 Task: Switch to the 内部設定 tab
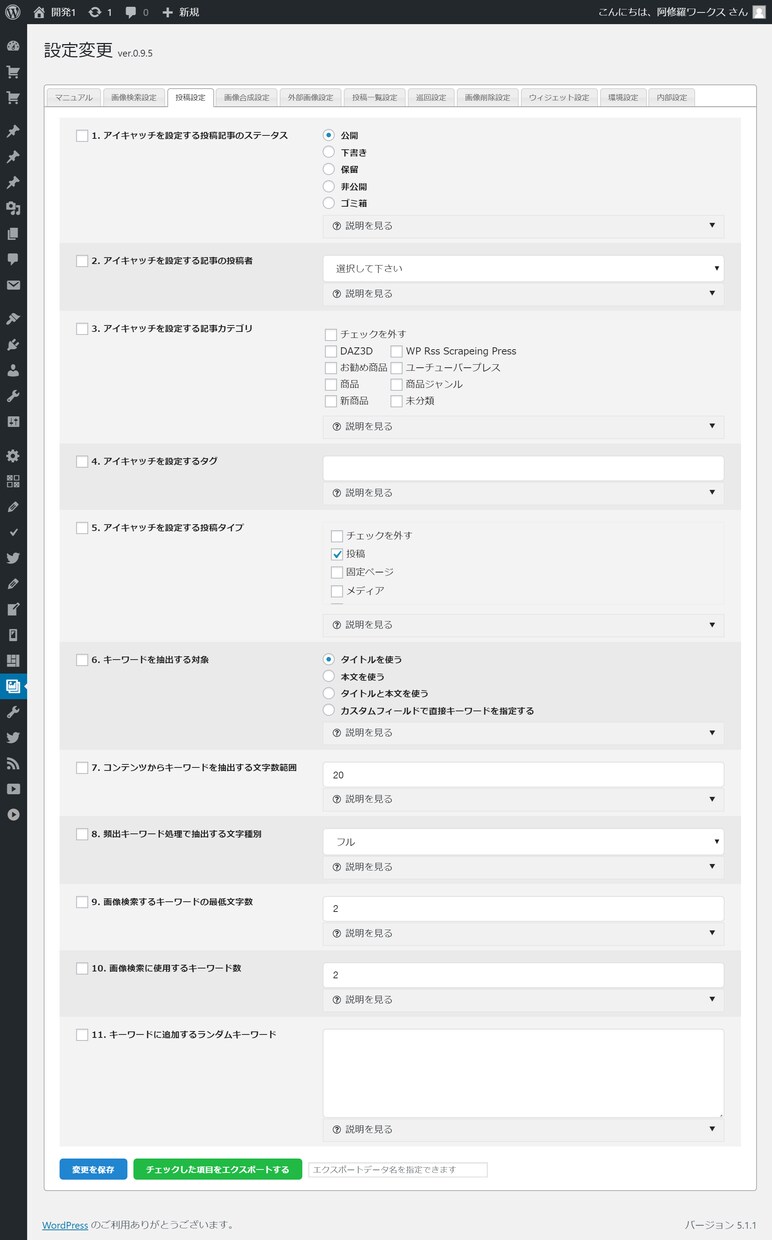click(x=671, y=97)
